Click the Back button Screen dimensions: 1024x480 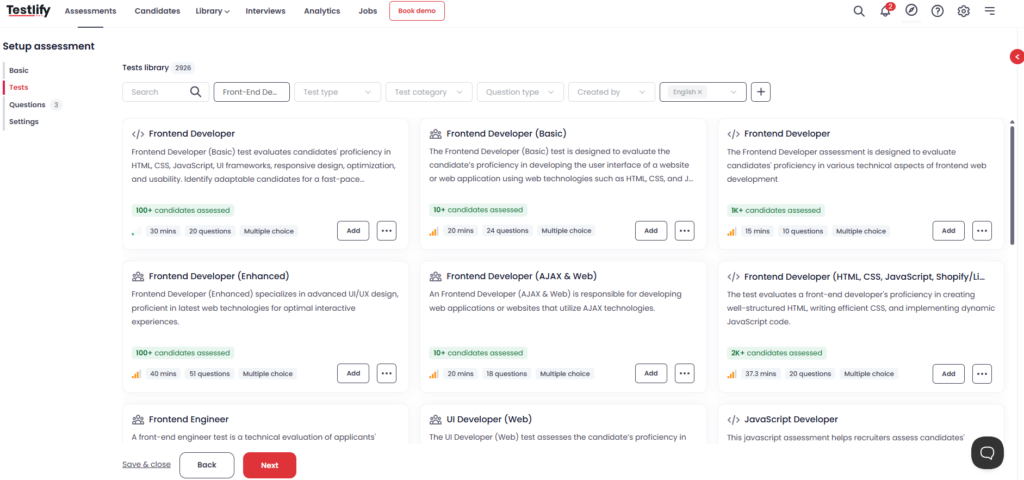[x=206, y=465]
